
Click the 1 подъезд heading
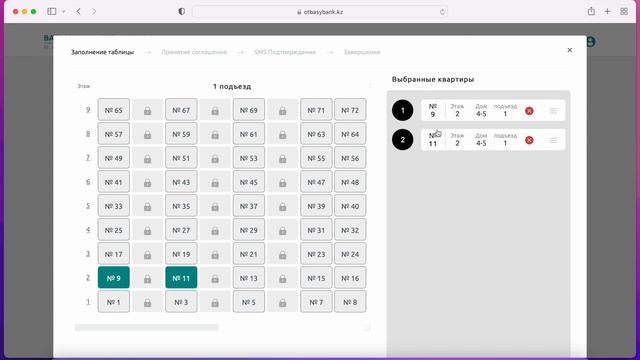point(232,87)
